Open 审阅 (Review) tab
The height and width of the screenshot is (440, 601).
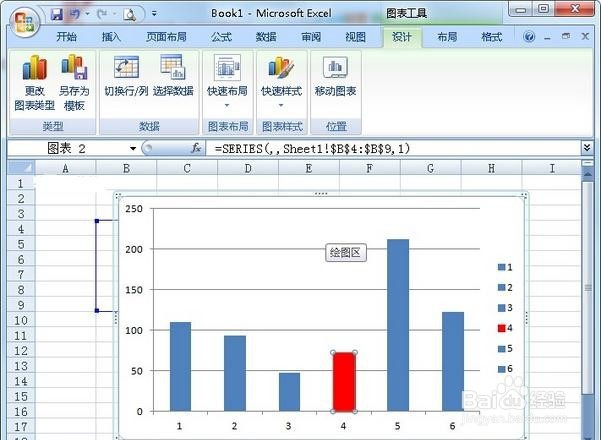point(311,37)
